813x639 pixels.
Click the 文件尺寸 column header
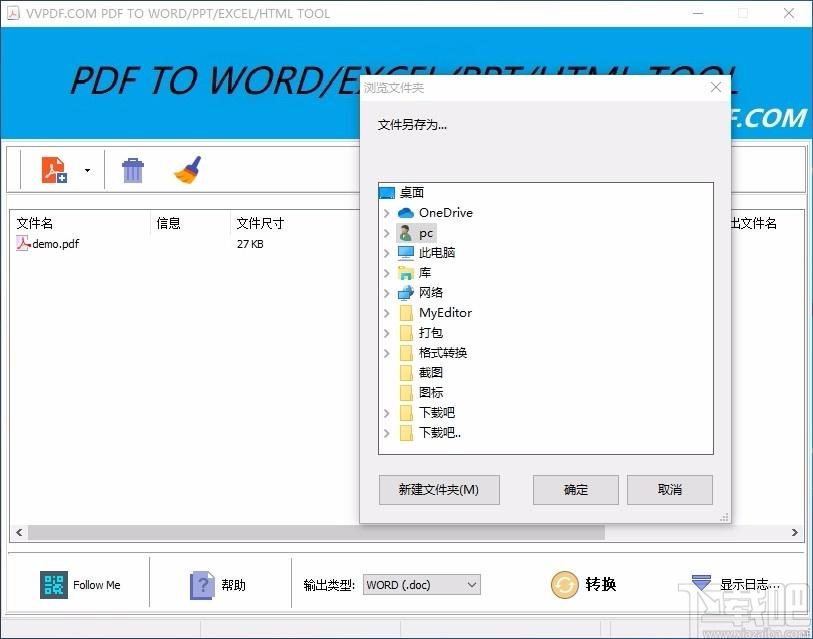coord(260,223)
